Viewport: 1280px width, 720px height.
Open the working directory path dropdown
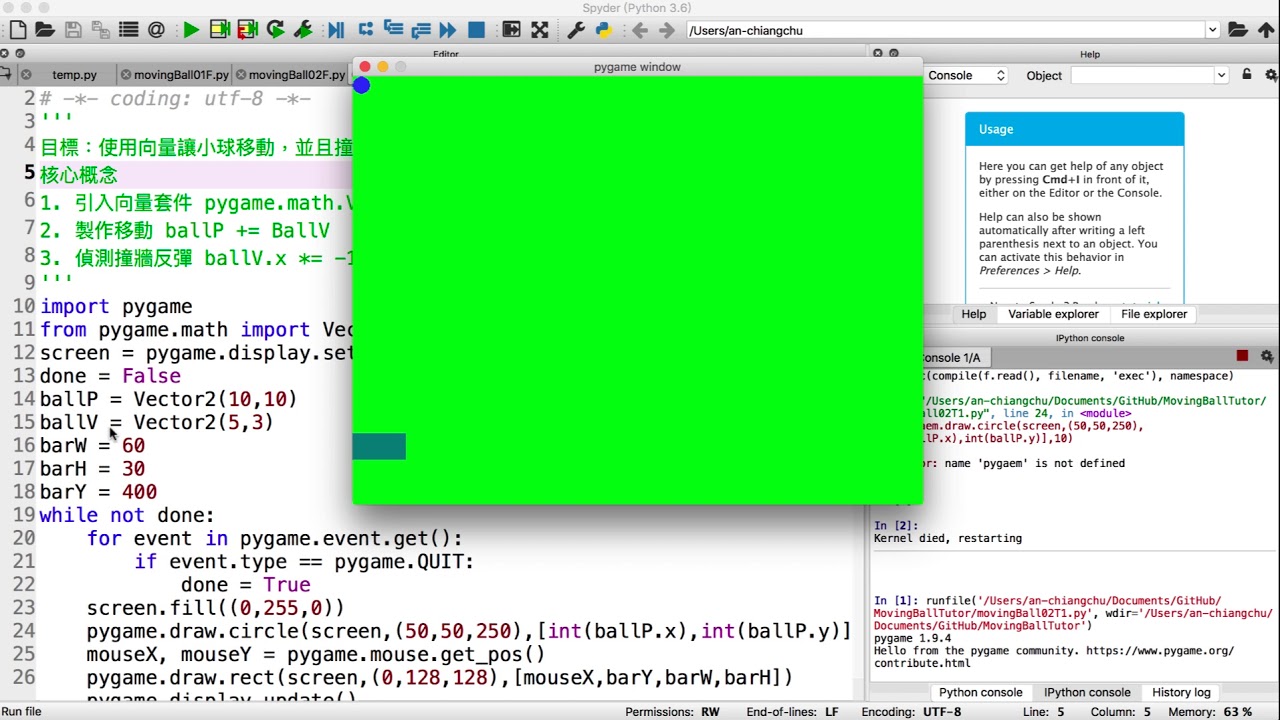tap(1212, 30)
